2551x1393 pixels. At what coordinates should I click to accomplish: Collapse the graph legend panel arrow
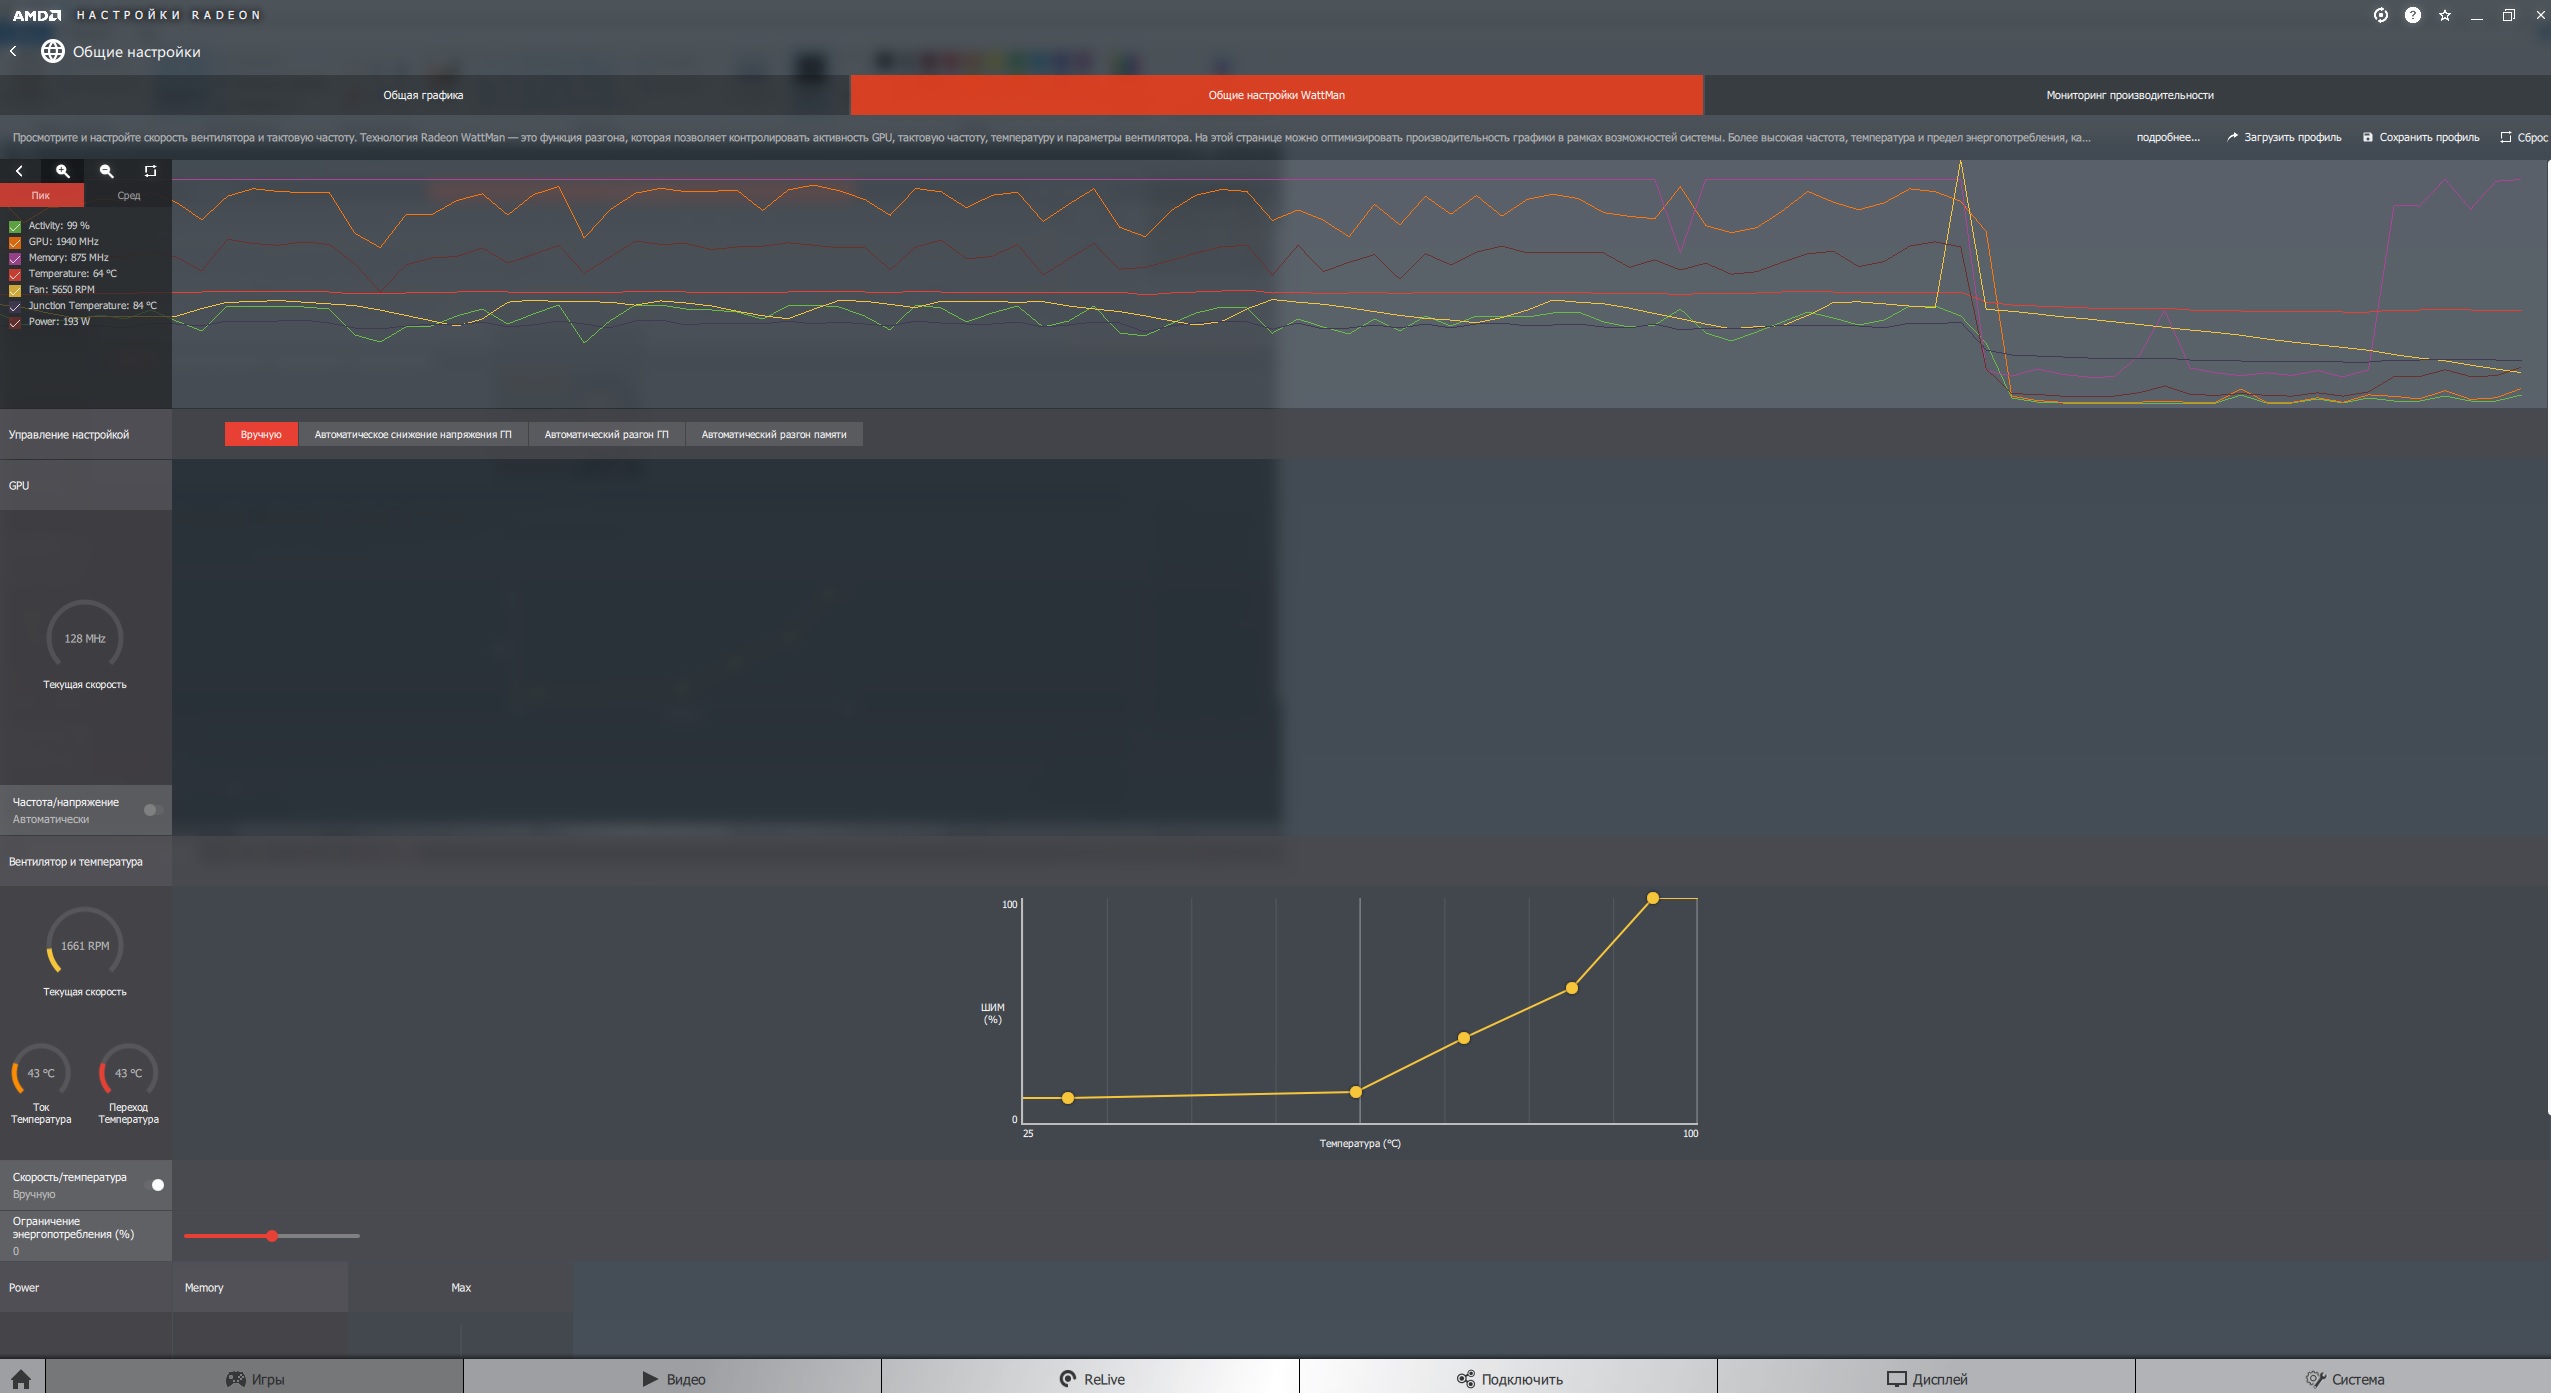tap(19, 171)
